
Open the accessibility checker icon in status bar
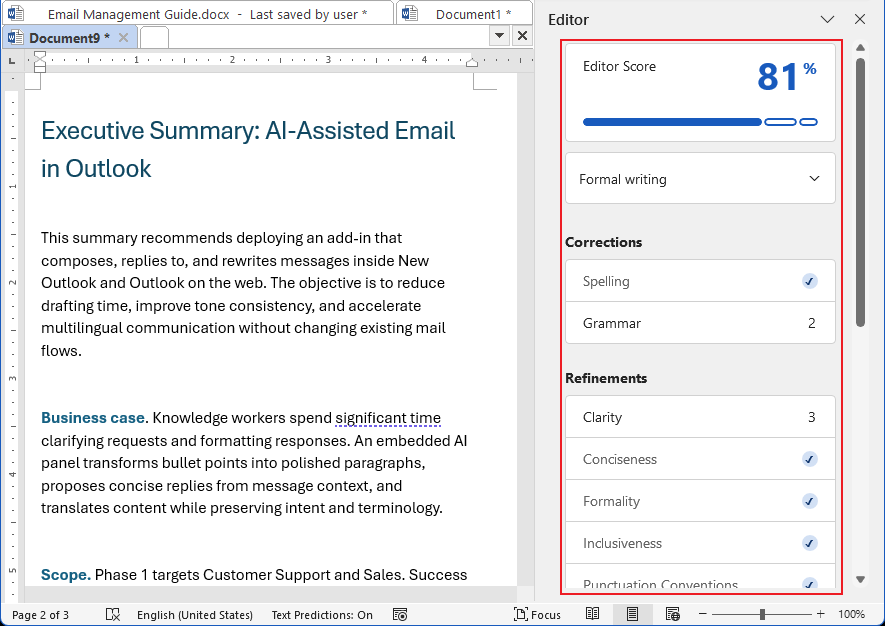click(400, 614)
